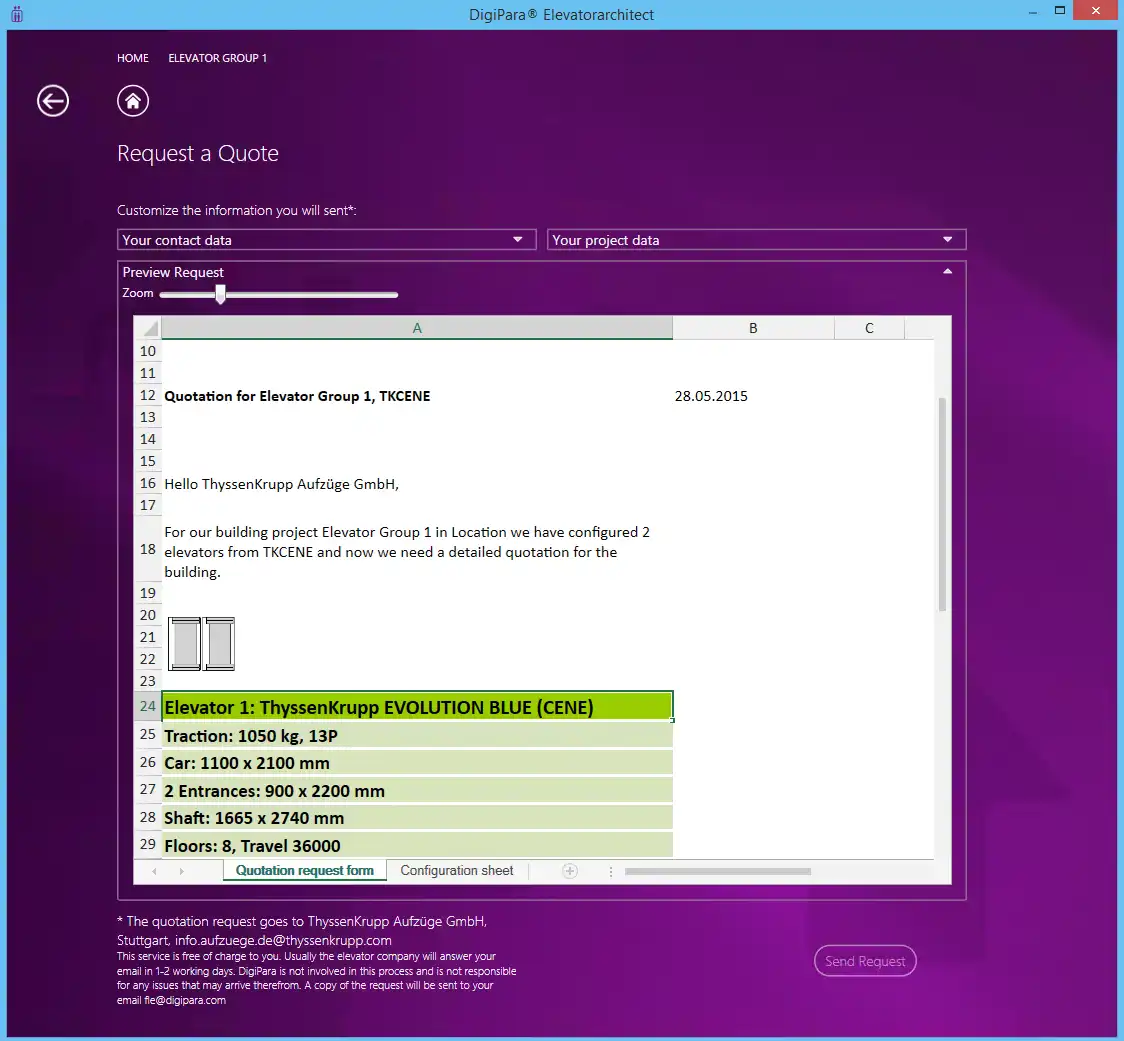Select the Quotation request form tab
Viewport: 1124px width, 1041px height.
(x=304, y=871)
